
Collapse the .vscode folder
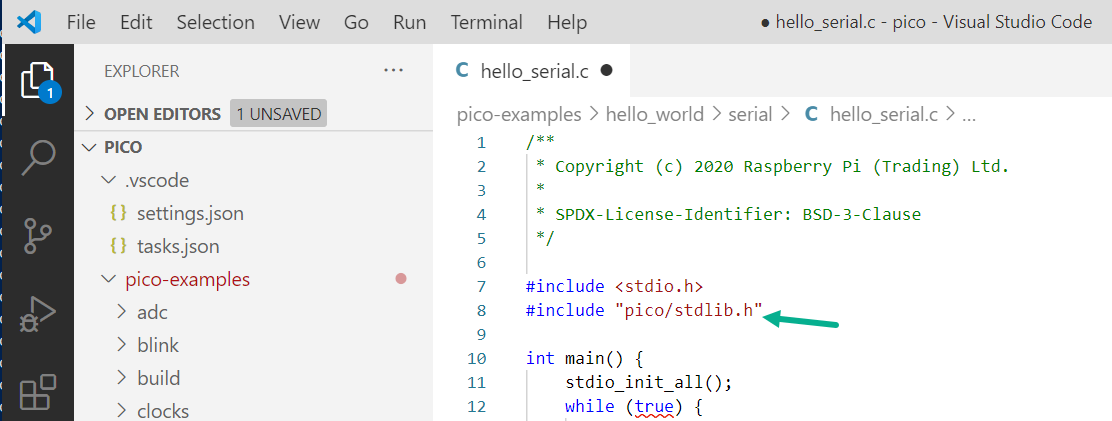(x=253, y=181)
